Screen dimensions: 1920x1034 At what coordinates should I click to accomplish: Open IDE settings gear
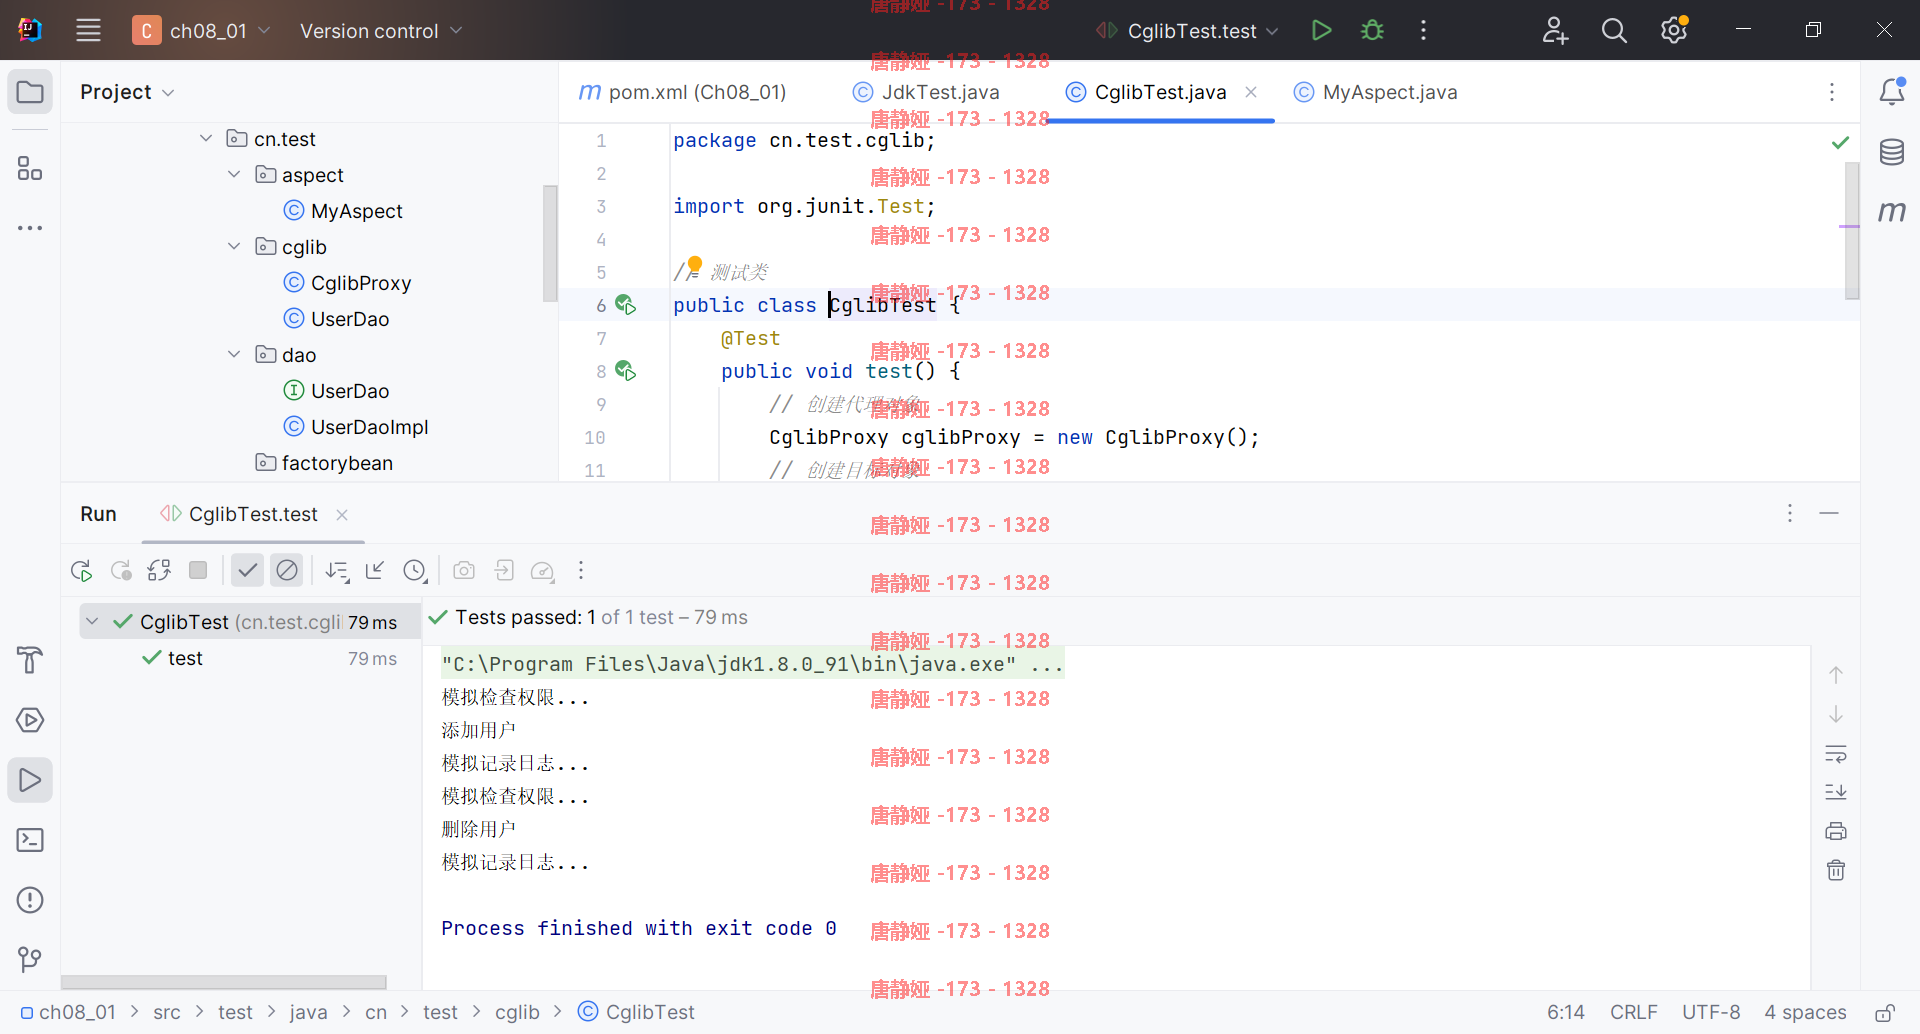pos(1674,30)
